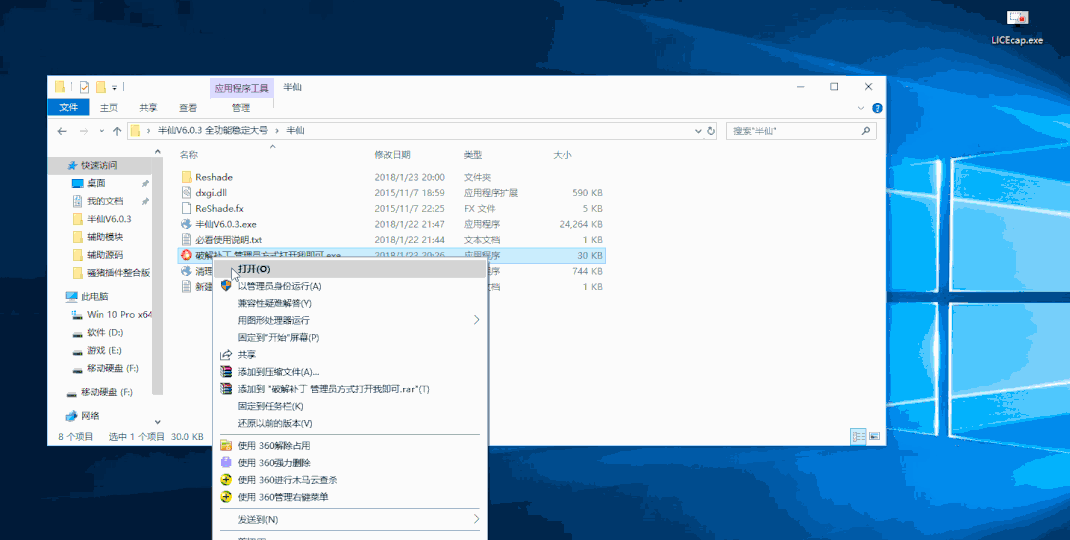Screen dimensions: 1070x540
Task: Select the Reshade folder icon
Action: click(186, 177)
